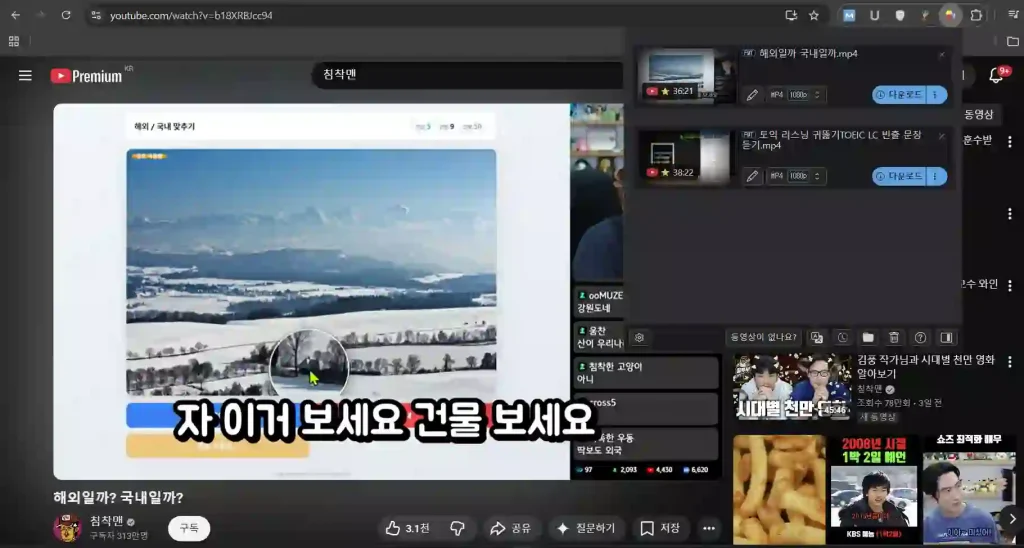
Task: Click the 구독 subscribe button
Action: (189, 528)
